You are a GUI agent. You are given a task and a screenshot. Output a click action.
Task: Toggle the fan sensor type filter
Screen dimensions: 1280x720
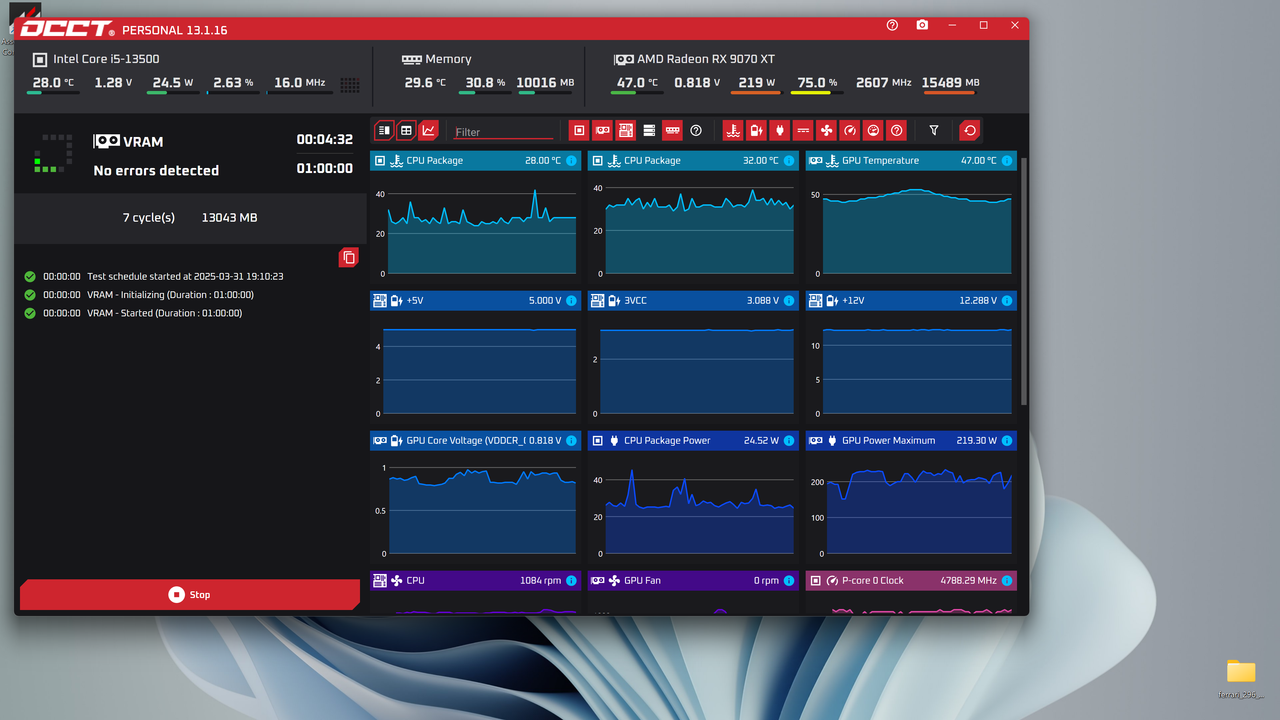pos(826,130)
